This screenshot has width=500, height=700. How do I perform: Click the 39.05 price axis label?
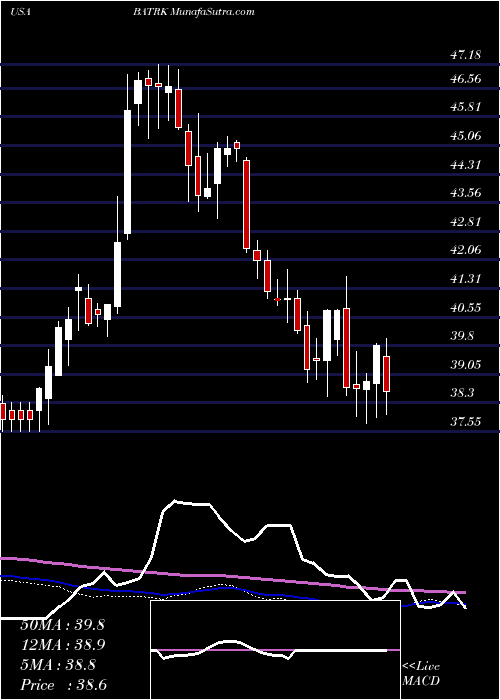[x=466, y=365]
